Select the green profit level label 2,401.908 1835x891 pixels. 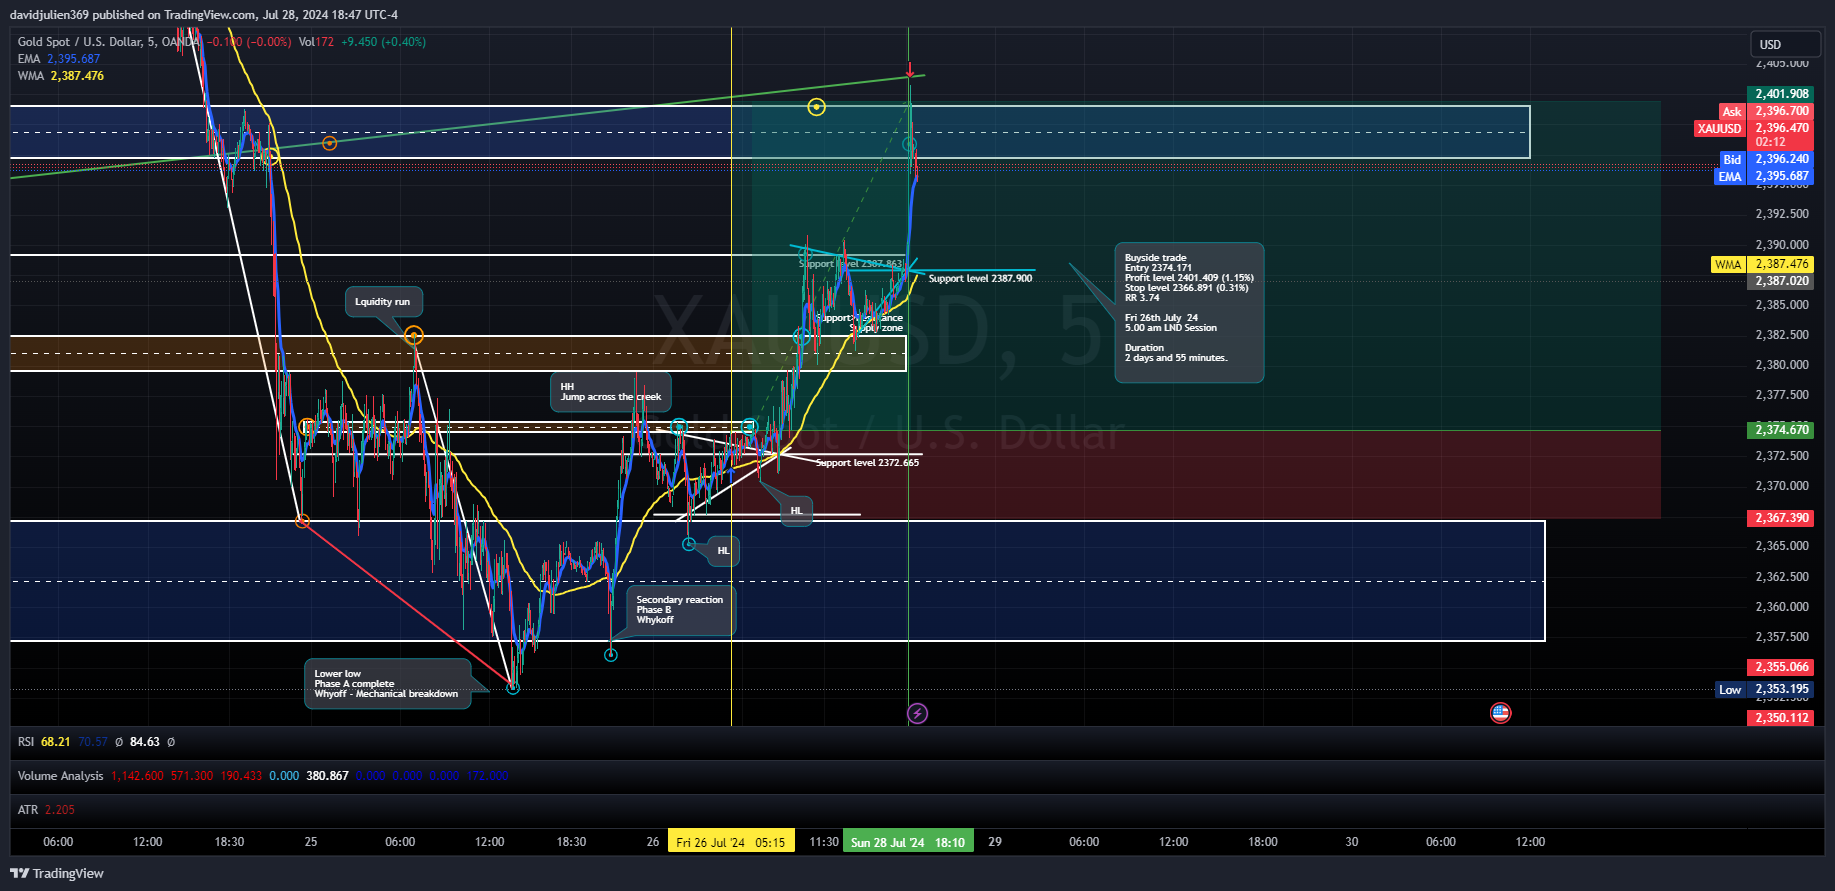pyautogui.click(x=1782, y=93)
